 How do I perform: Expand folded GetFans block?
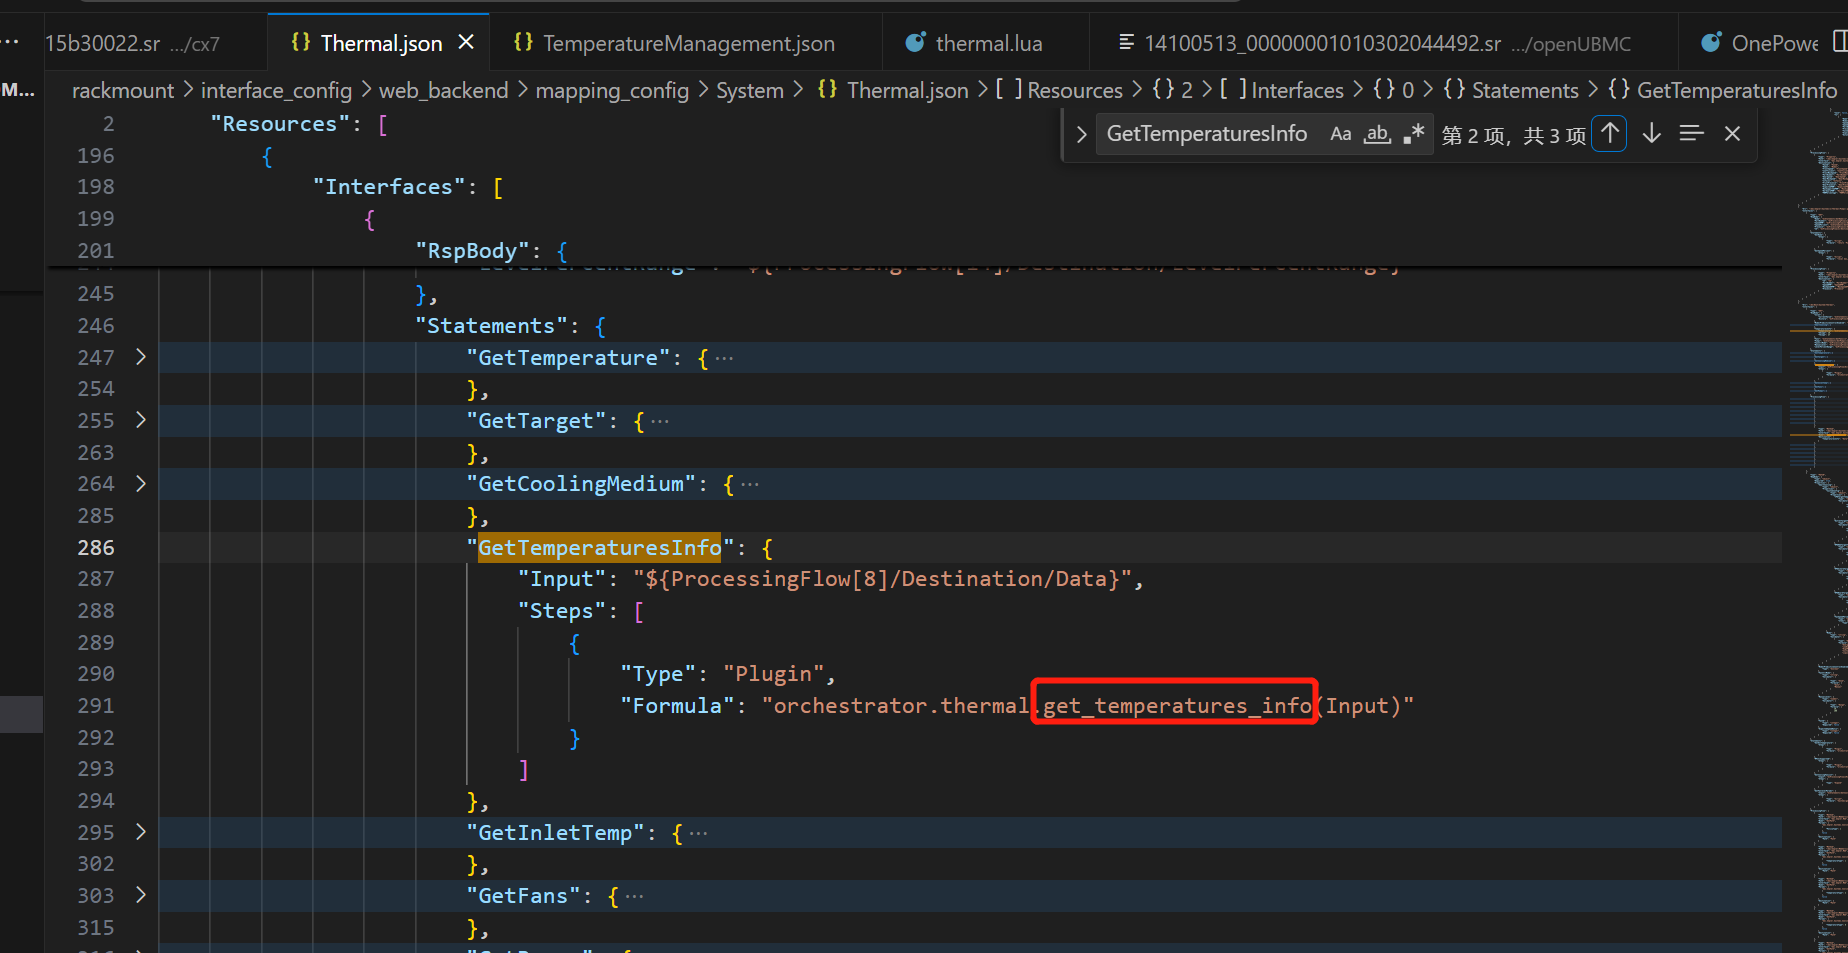coord(141,895)
